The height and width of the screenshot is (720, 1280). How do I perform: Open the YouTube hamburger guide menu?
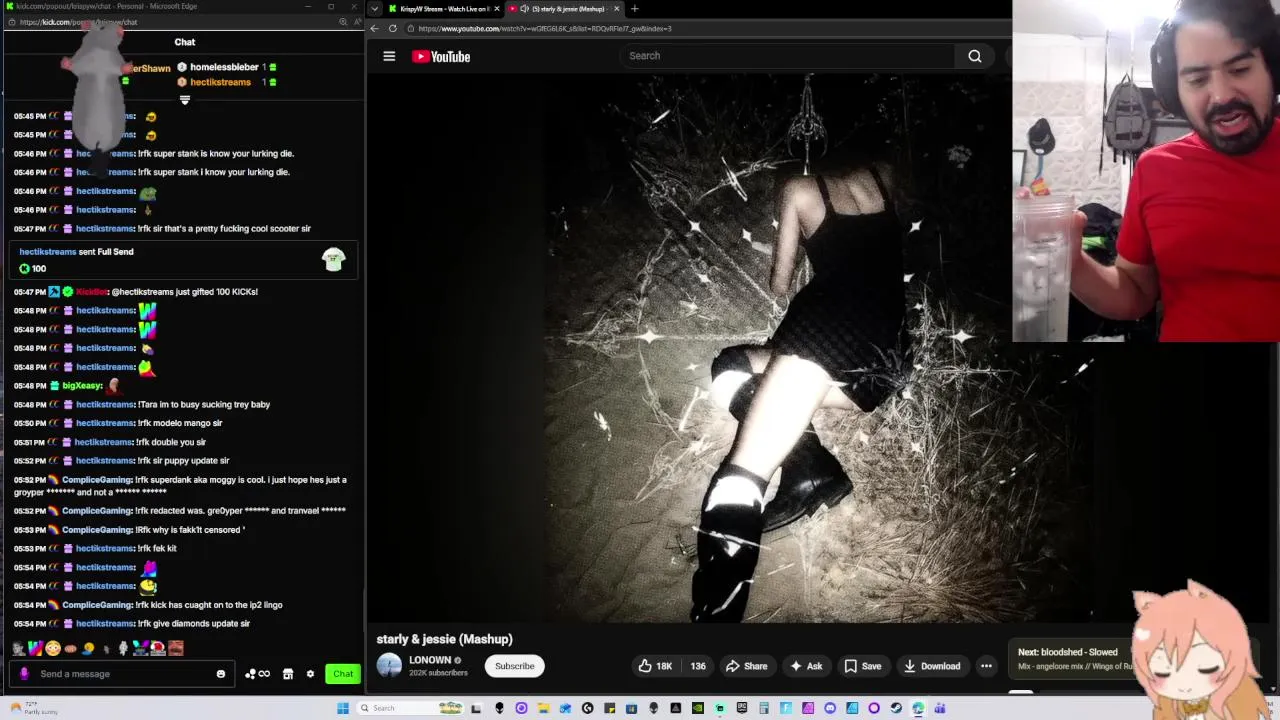(x=389, y=56)
